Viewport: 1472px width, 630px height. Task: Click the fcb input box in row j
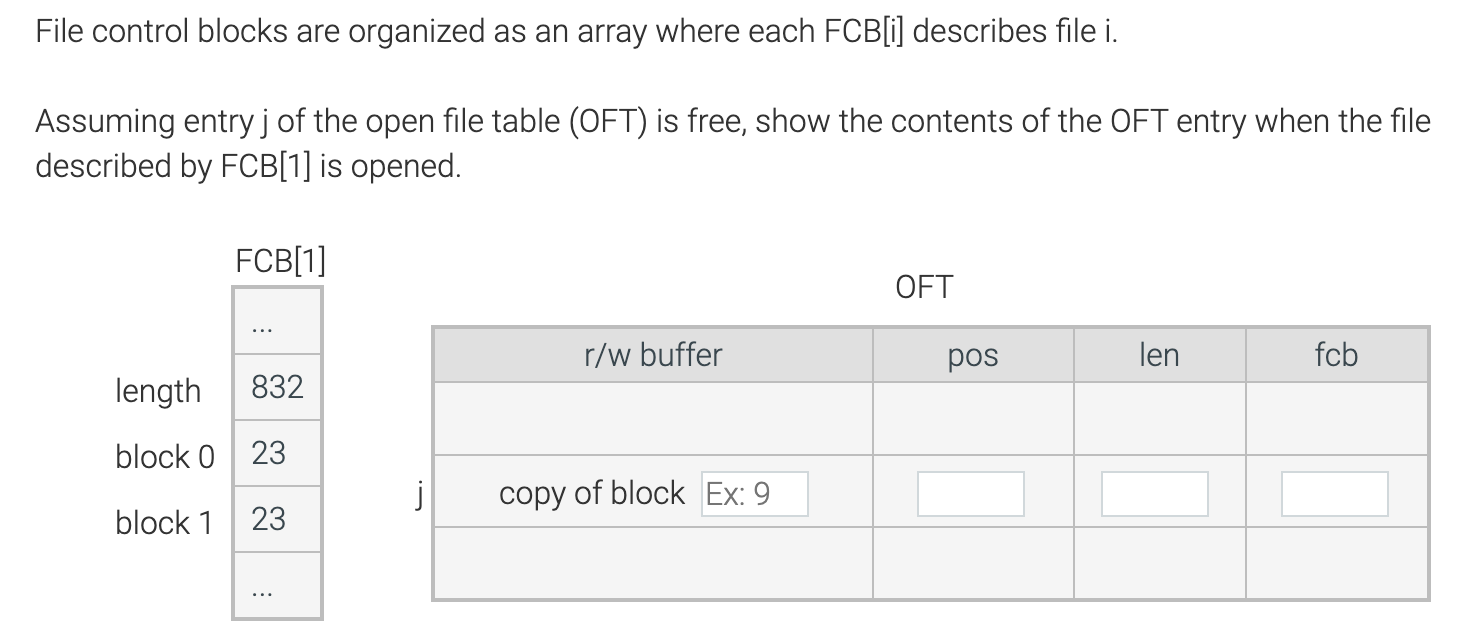[1335, 493]
